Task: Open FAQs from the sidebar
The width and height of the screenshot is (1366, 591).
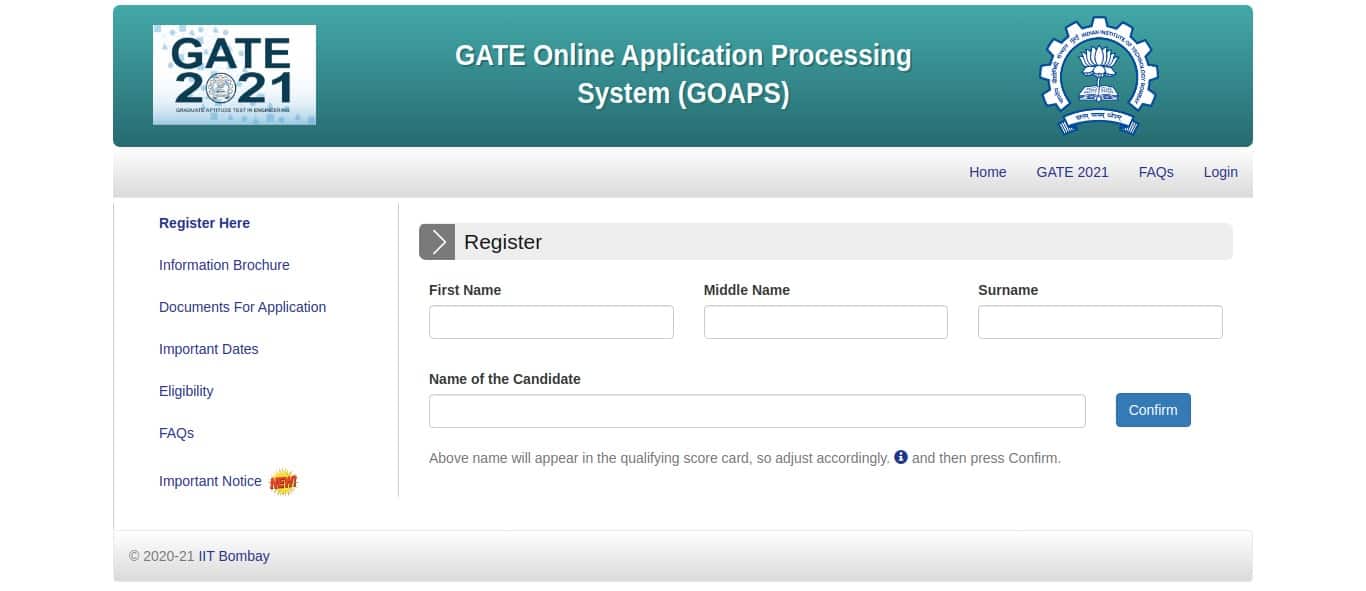Action: [x=176, y=433]
